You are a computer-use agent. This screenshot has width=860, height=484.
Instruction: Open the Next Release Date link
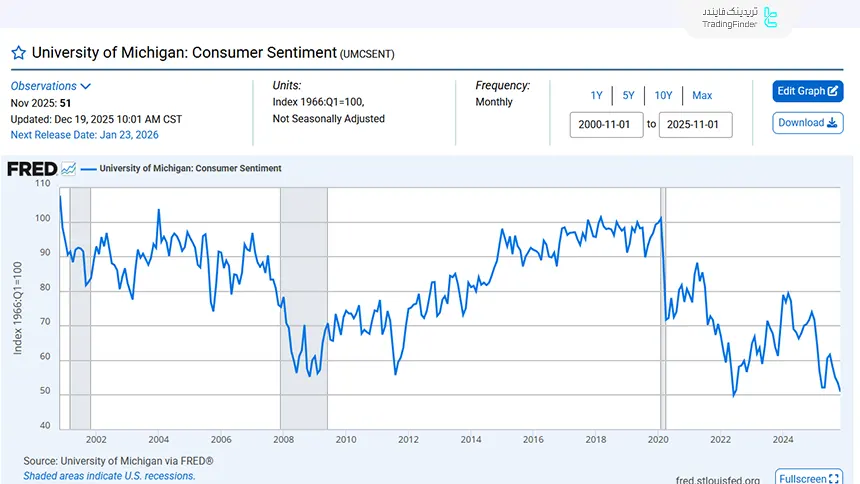[84, 135]
